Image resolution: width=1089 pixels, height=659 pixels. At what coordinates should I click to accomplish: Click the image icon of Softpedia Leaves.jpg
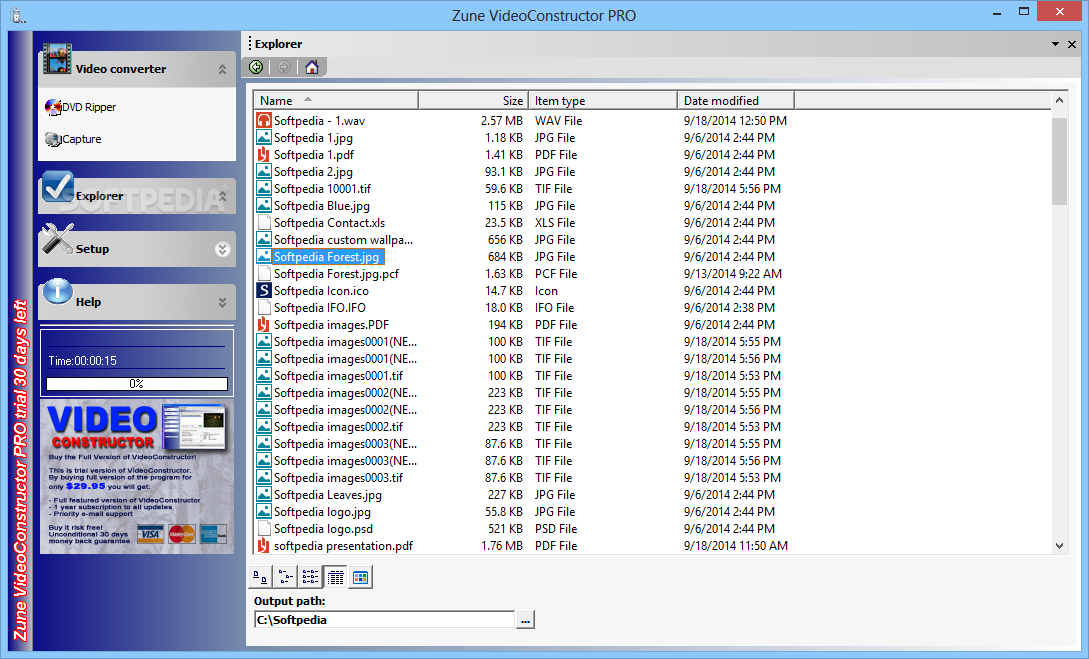264,494
